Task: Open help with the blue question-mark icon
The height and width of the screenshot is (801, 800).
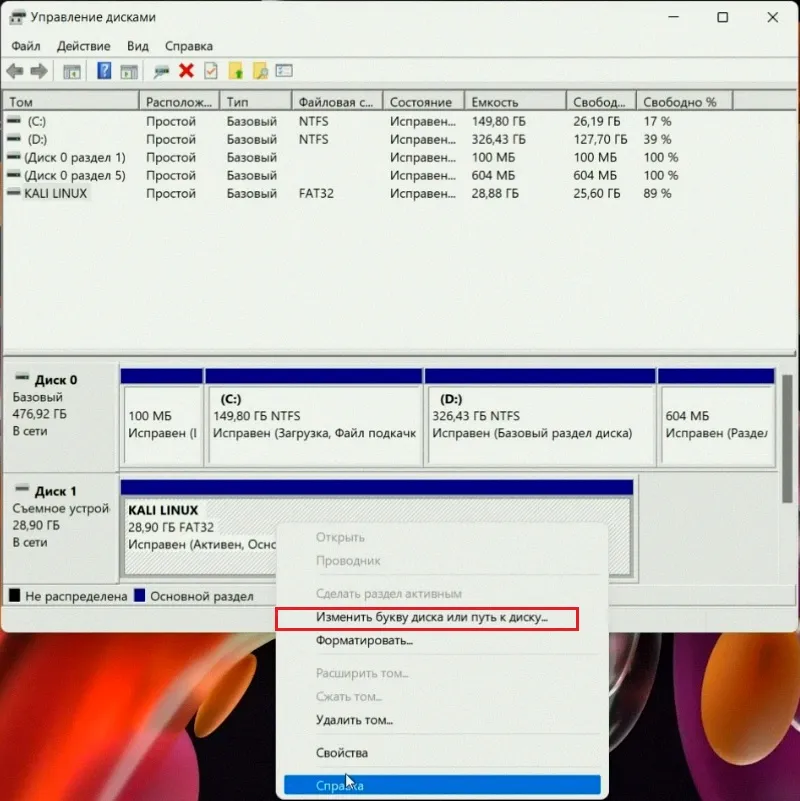Action: (104, 70)
